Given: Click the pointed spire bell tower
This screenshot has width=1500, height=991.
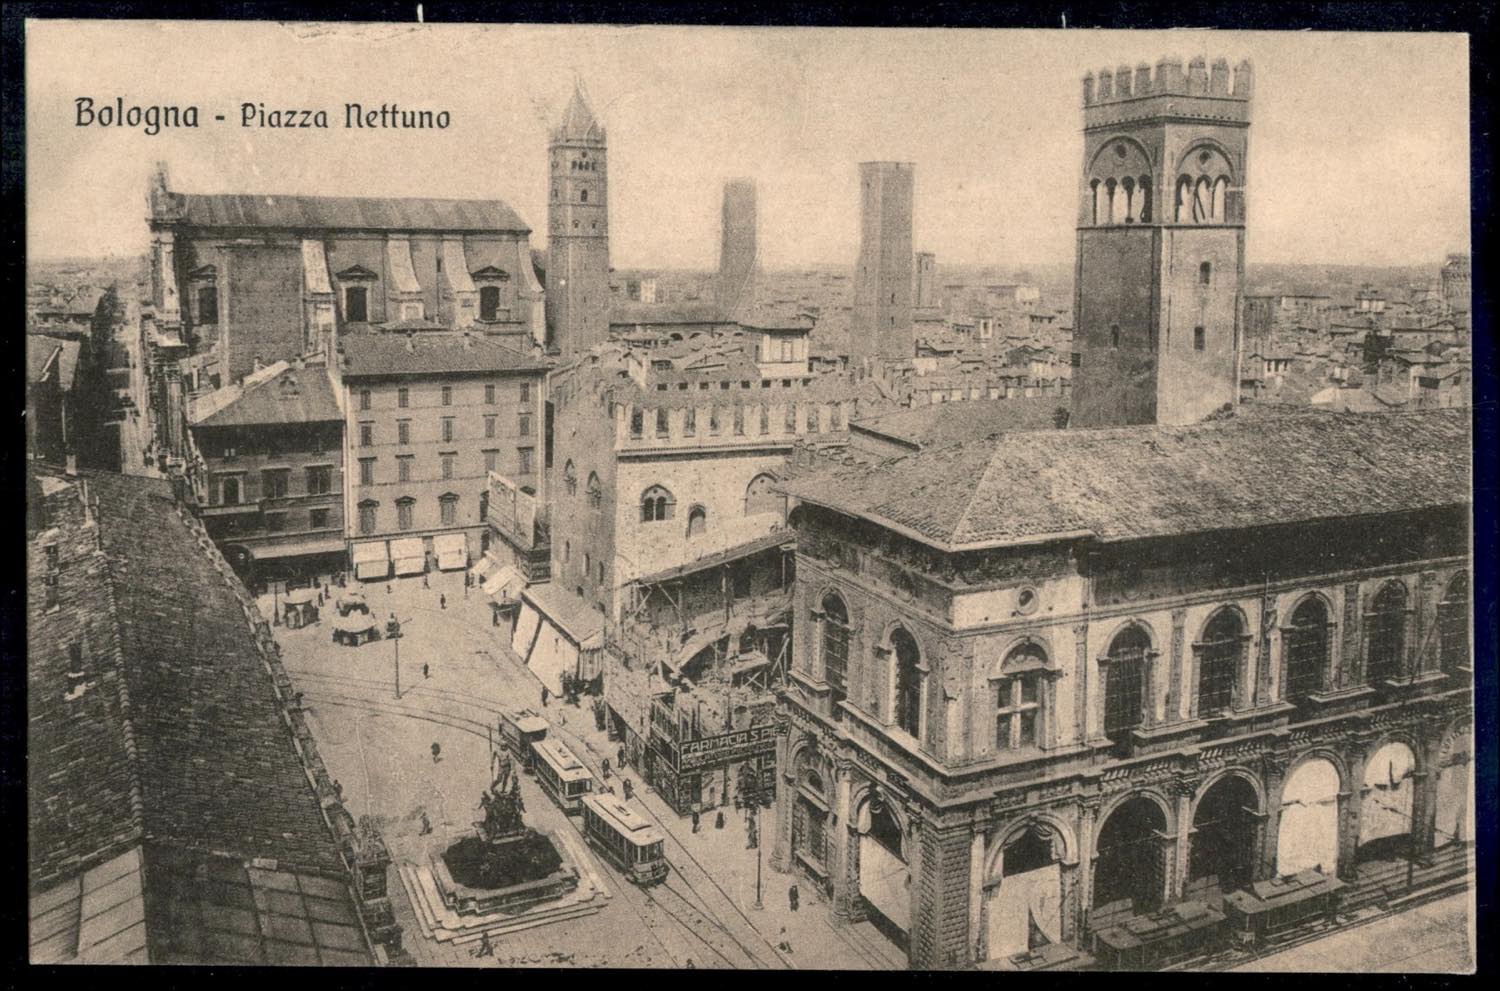Looking at the screenshot, I should (x=578, y=215).
